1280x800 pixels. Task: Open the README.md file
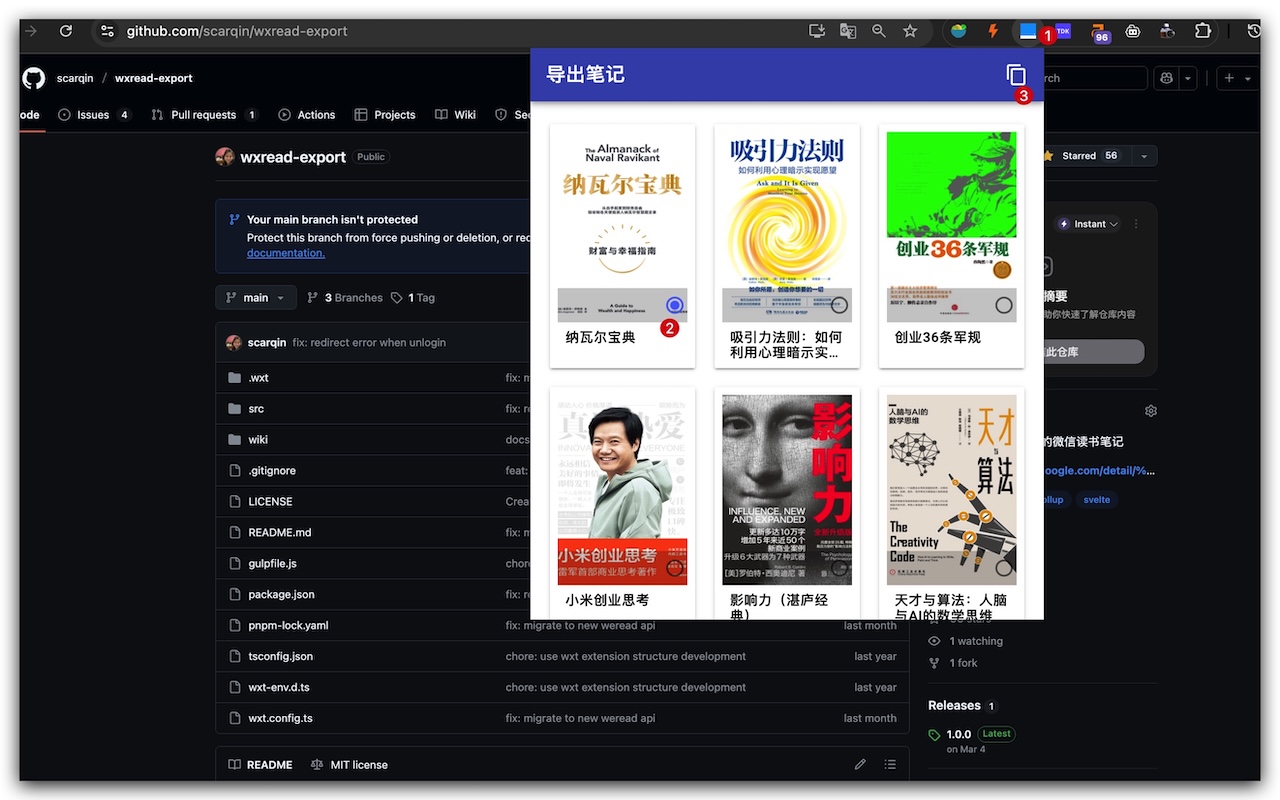pyautogui.click(x=279, y=532)
